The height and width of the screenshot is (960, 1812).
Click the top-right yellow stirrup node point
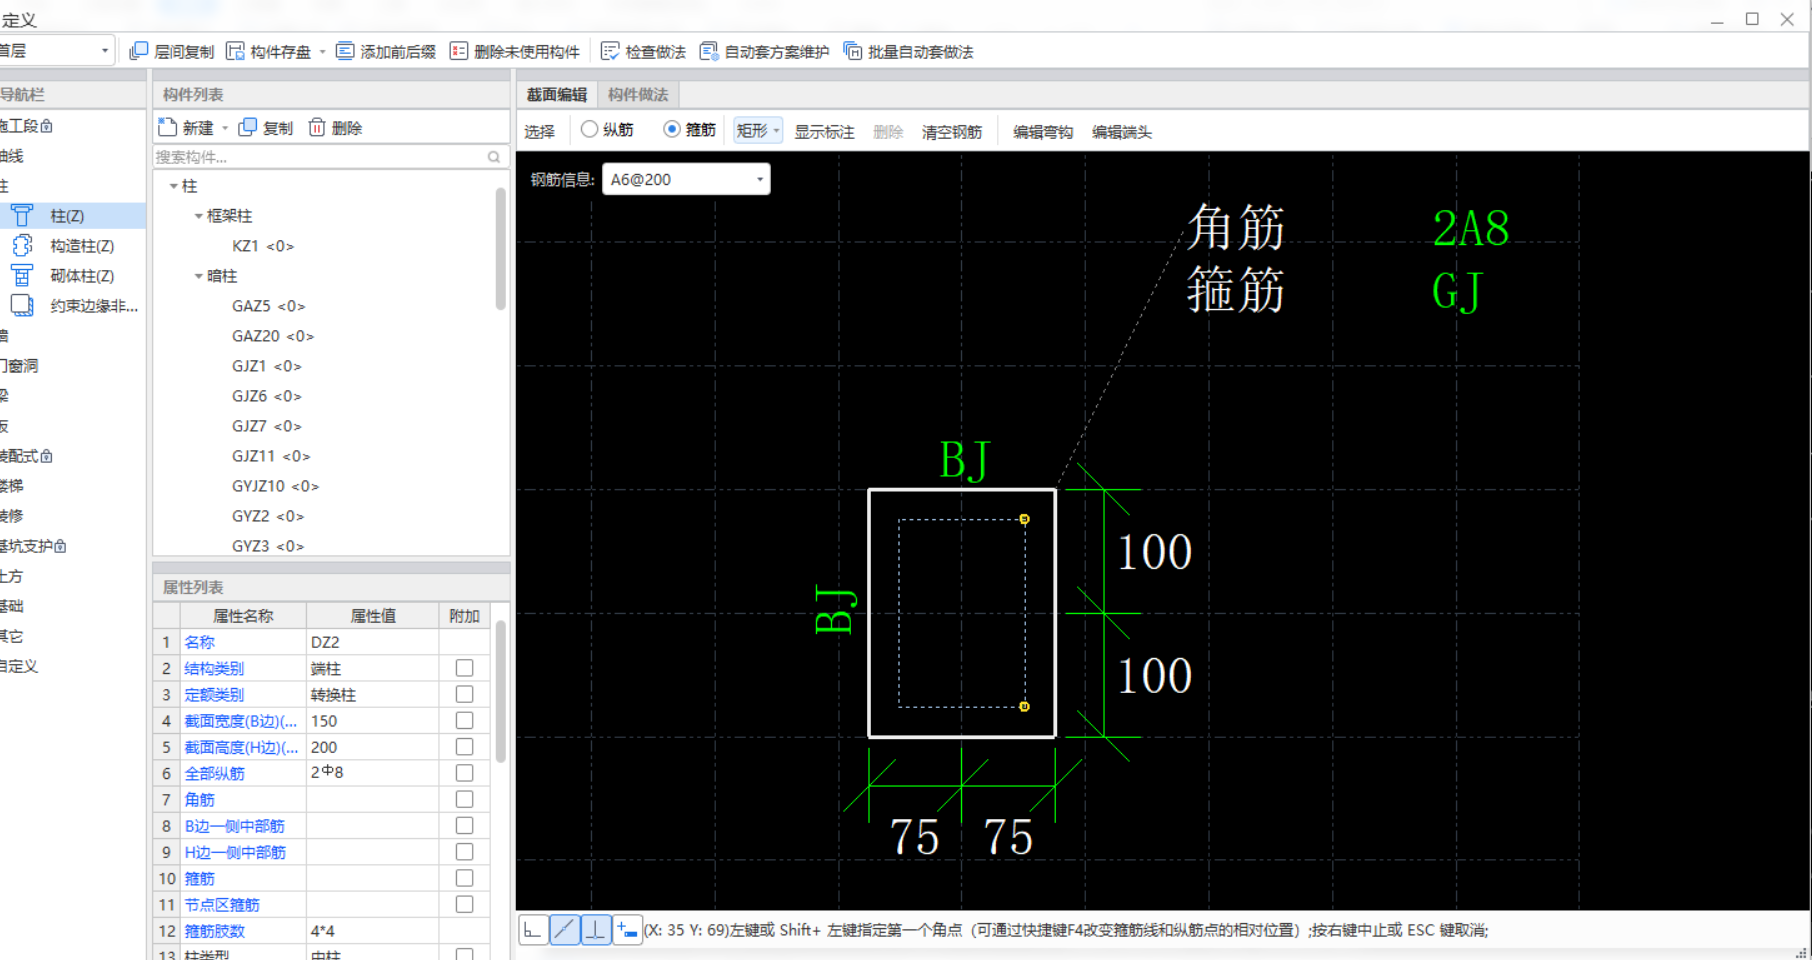(1024, 519)
